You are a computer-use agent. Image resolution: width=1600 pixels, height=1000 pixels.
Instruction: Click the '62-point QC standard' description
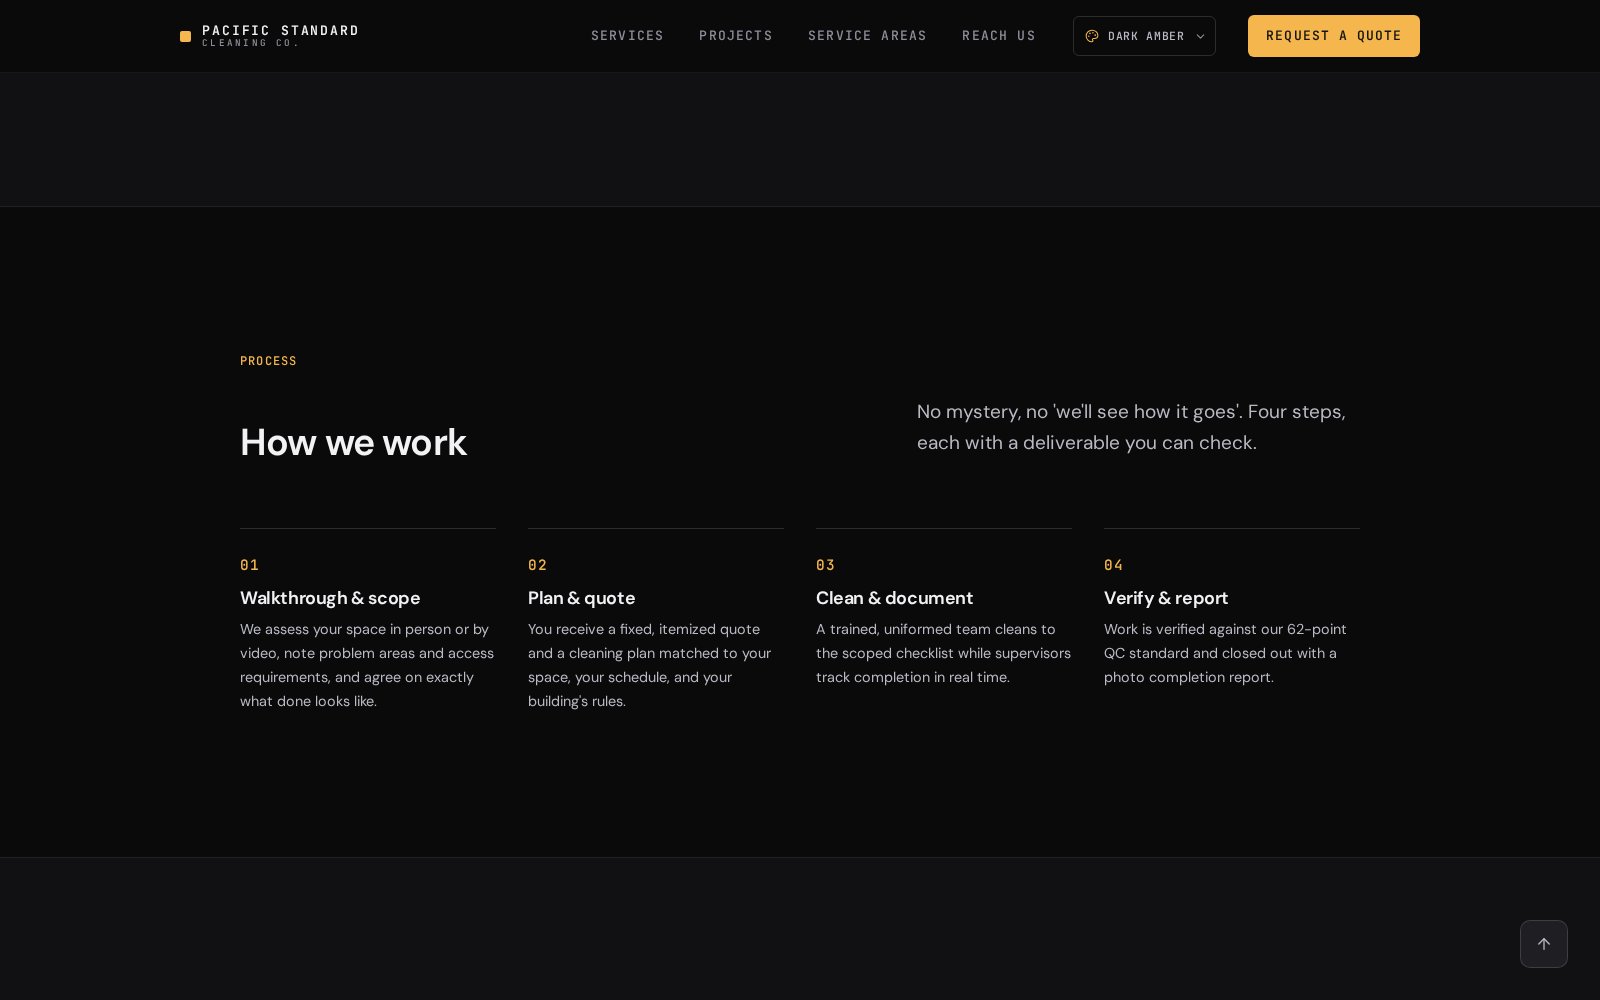[x=1225, y=653]
